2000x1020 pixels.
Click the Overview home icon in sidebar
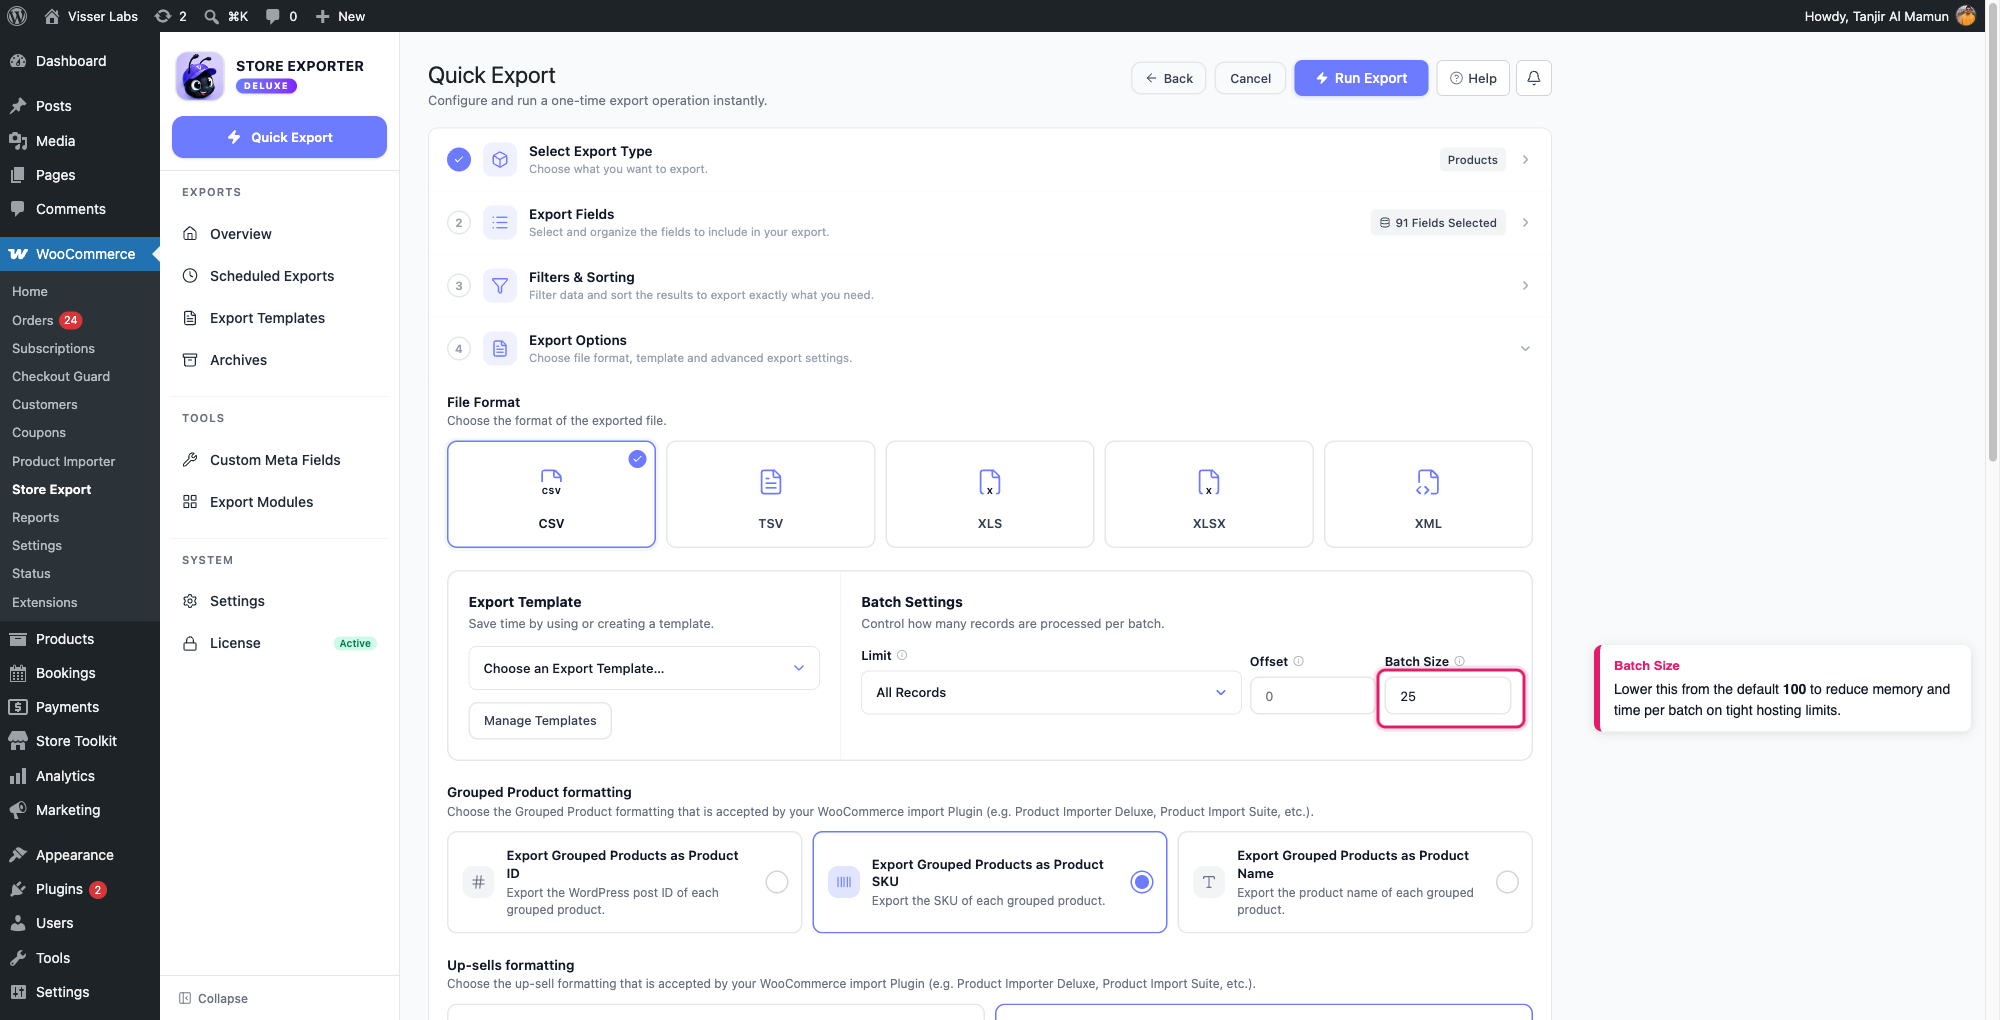190,233
